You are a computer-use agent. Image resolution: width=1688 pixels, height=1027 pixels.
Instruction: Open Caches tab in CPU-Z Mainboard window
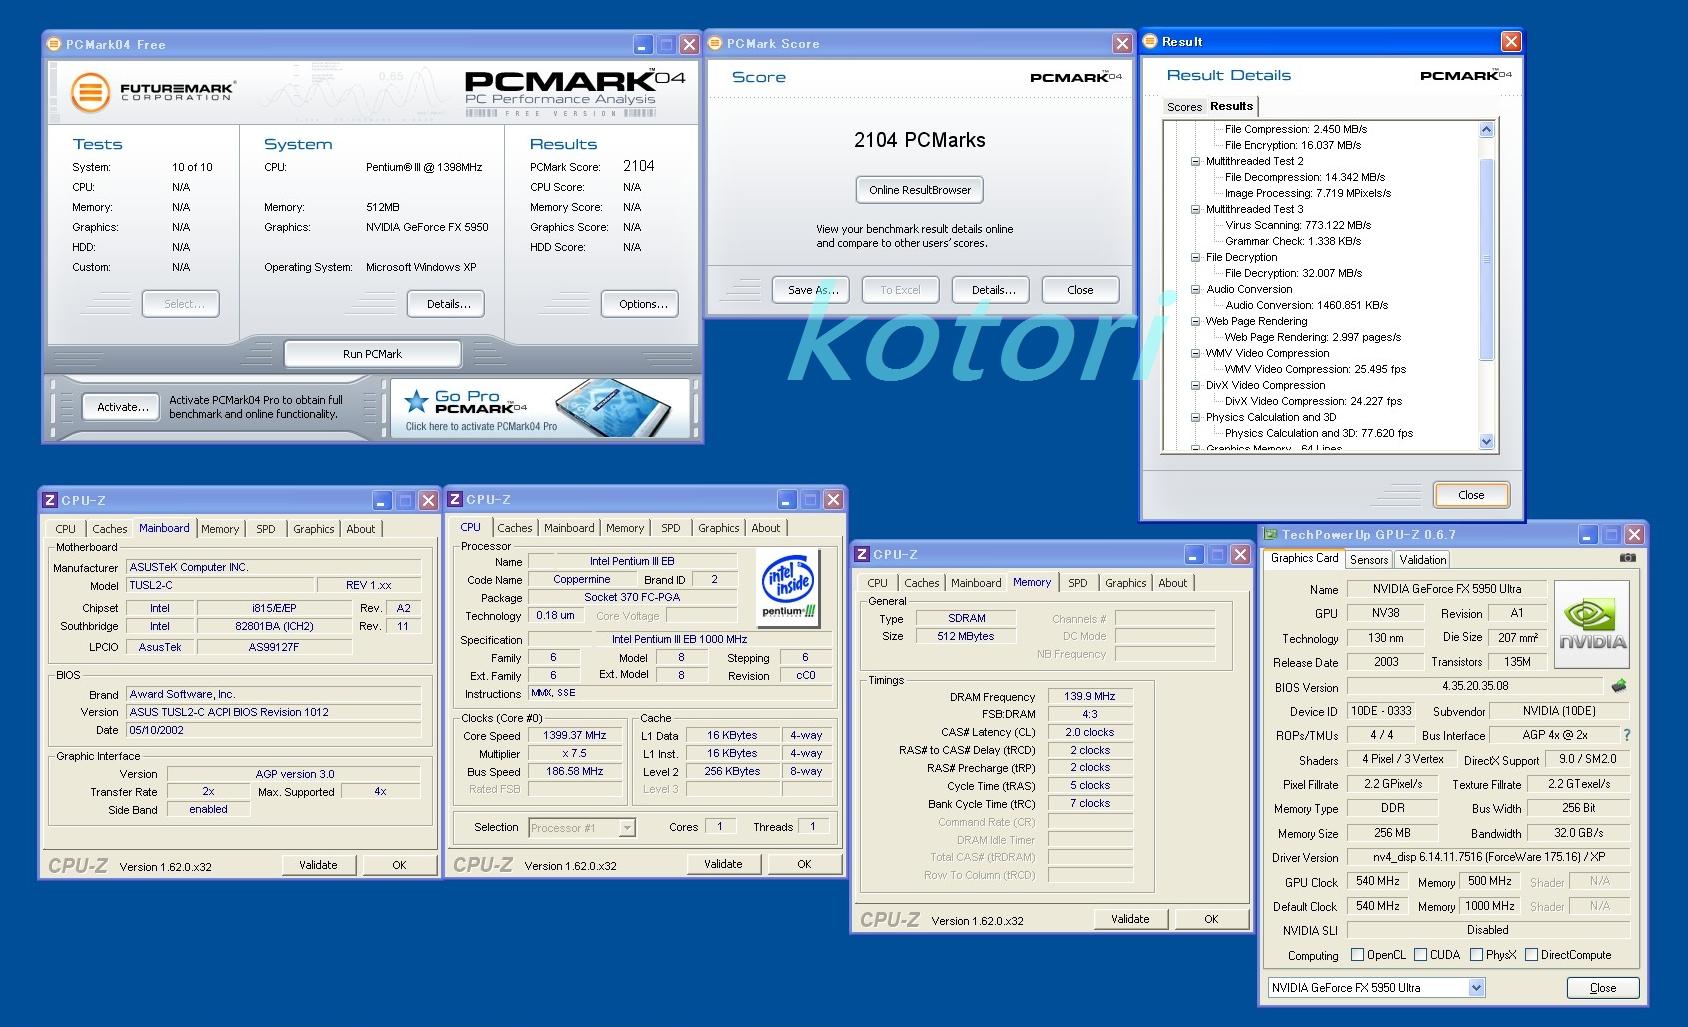pyautogui.click(x=110, y=529)
